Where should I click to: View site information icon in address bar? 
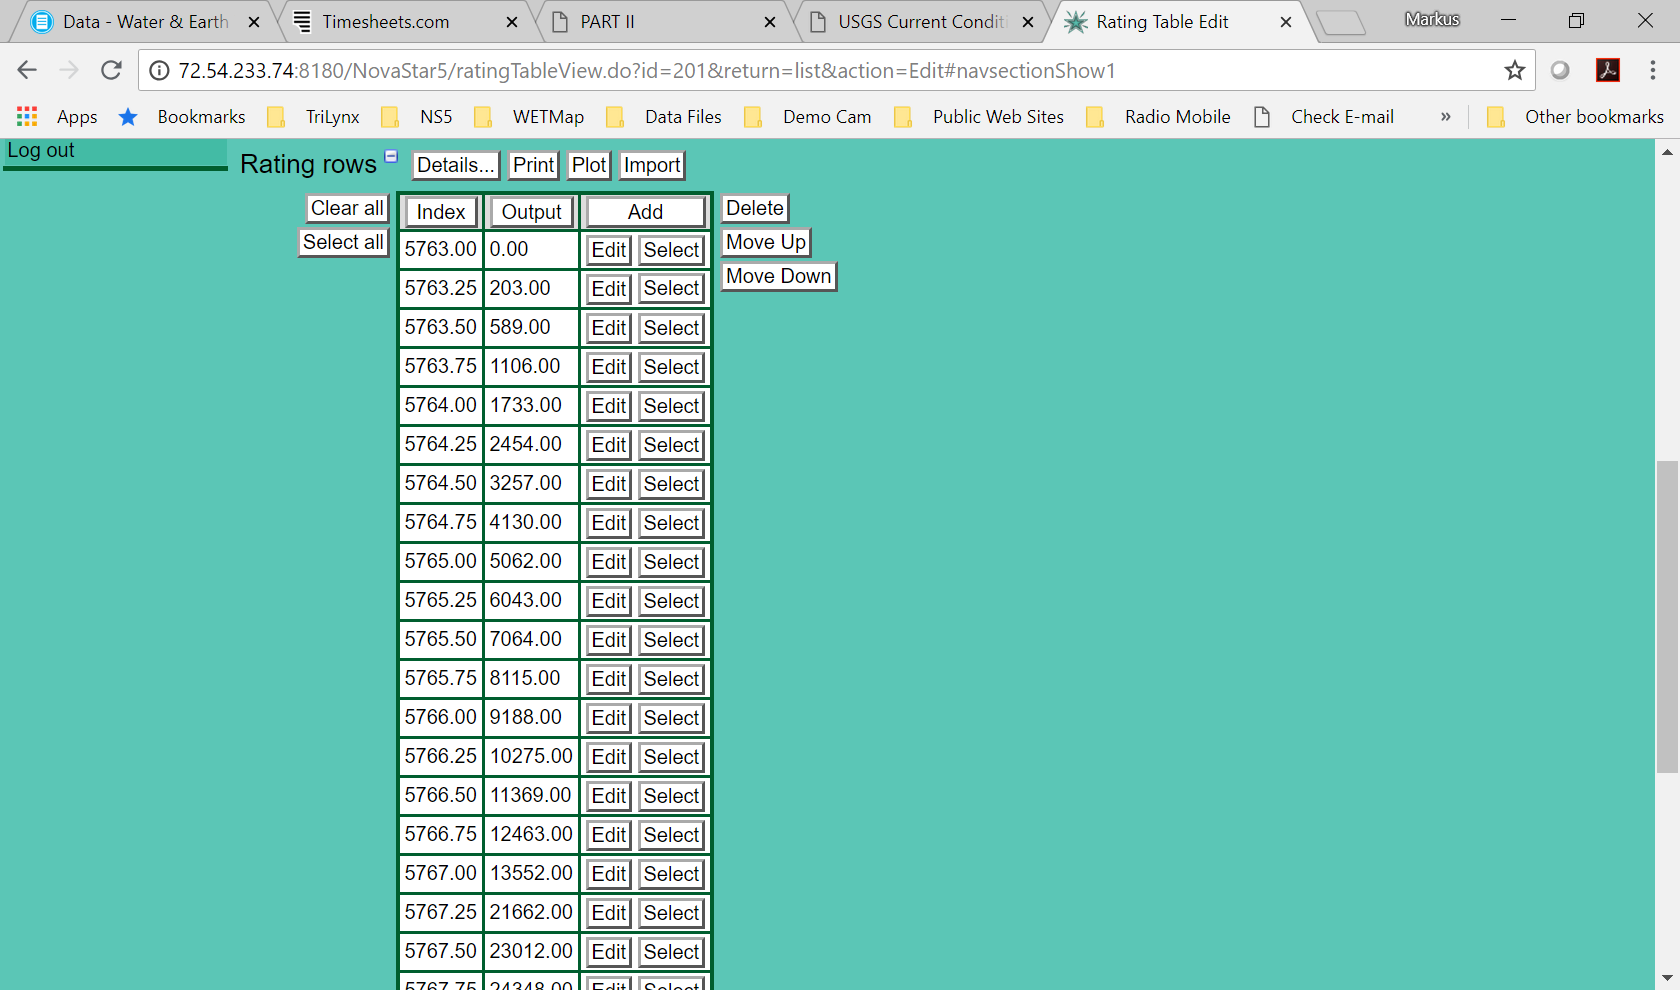coord(159,70)
